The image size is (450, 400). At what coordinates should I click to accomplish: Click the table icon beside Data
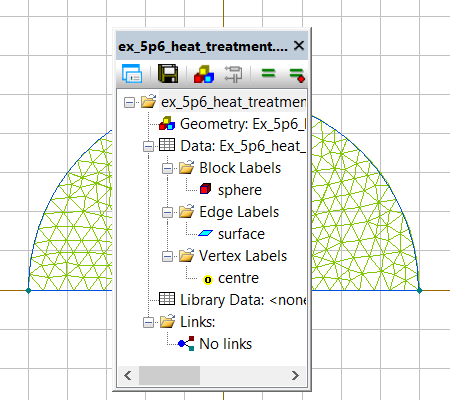click(x=167, y=145)
